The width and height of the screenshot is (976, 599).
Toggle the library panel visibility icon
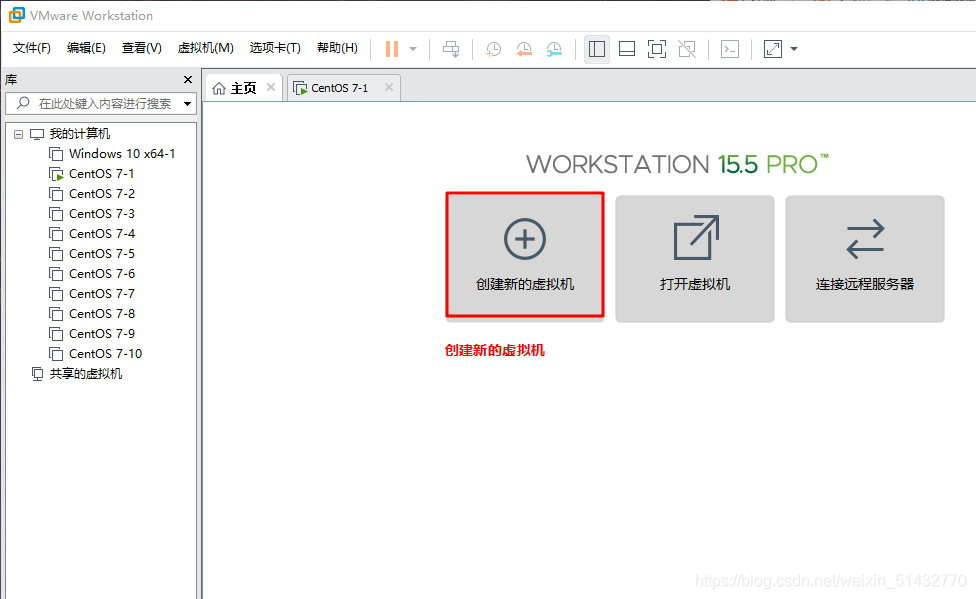(596, 48)
